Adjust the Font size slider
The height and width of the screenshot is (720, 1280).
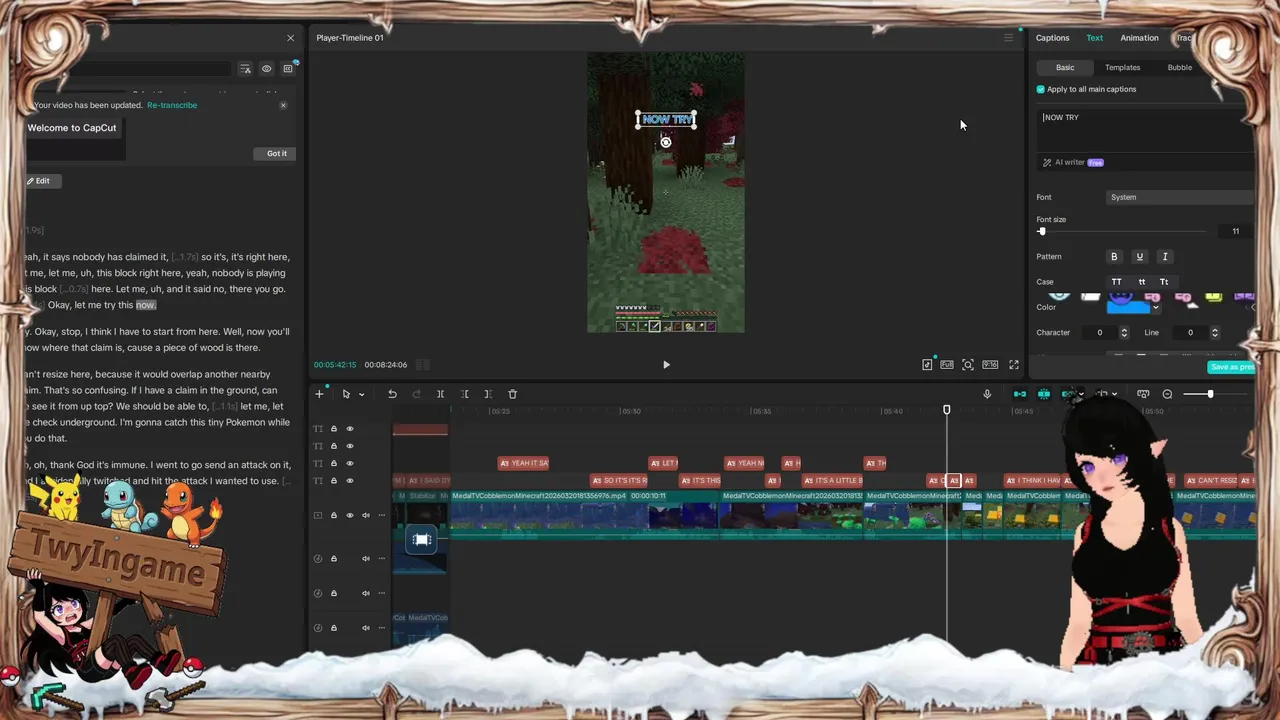(x=1042, y=231)
